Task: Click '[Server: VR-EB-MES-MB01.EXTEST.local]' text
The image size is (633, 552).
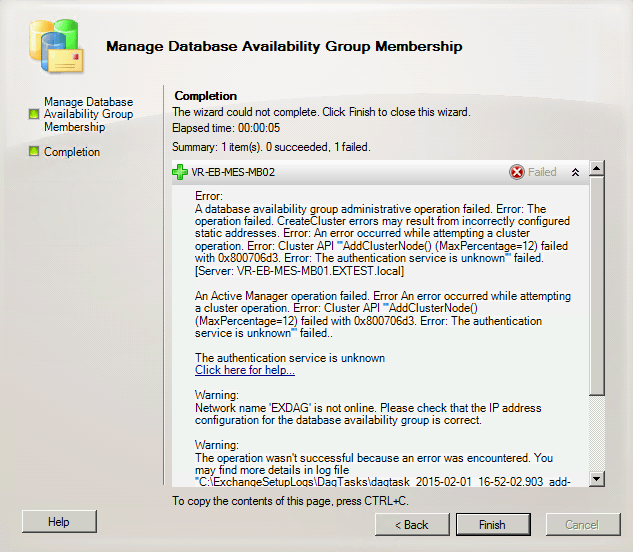Action: (299, 271)
